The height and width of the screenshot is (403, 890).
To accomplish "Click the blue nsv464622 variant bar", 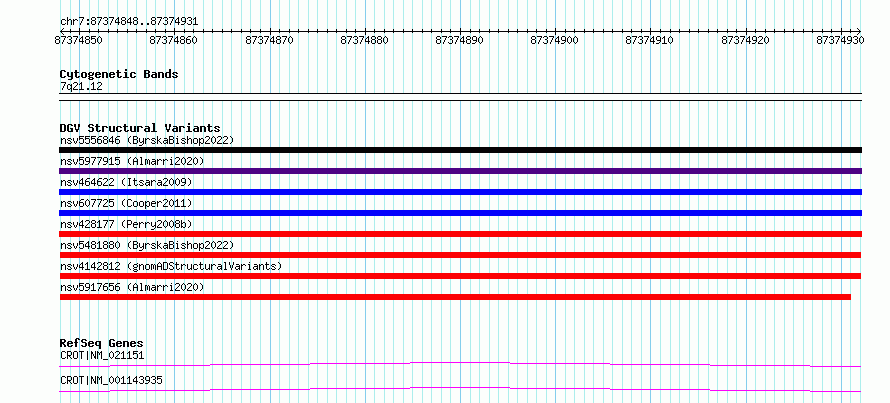I will point(460,192).
